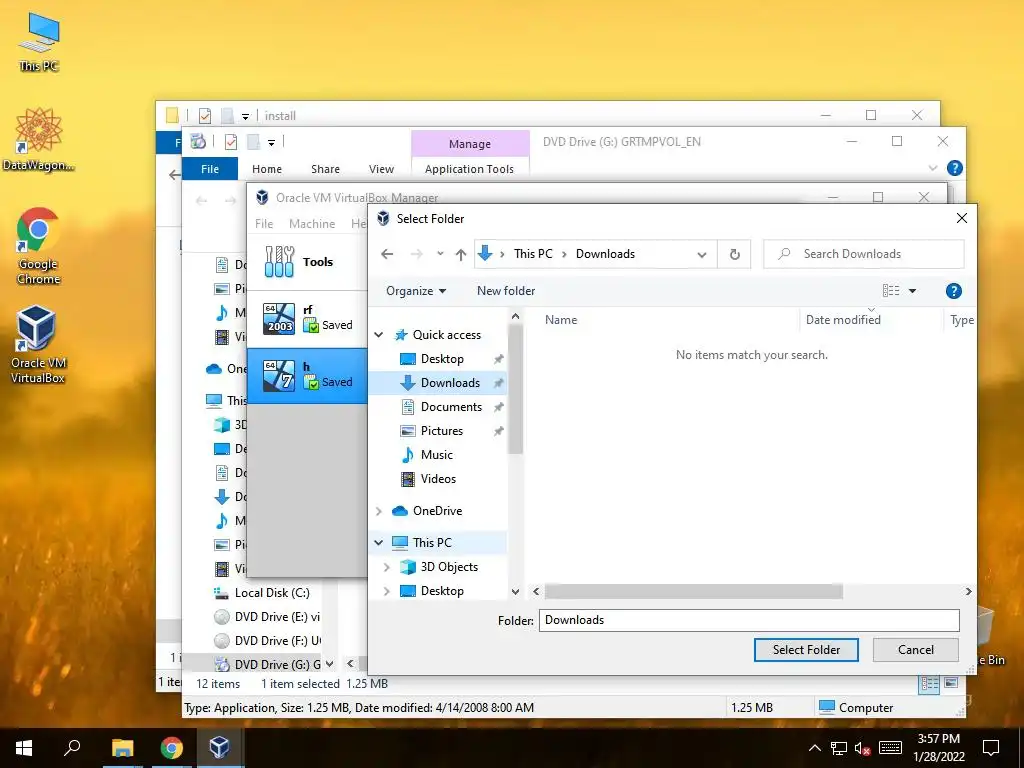This screenshot has width=1024, height=768.
Task: Collapse the This PC tree node
Action: pyautogui.click(x=379, y=543)
